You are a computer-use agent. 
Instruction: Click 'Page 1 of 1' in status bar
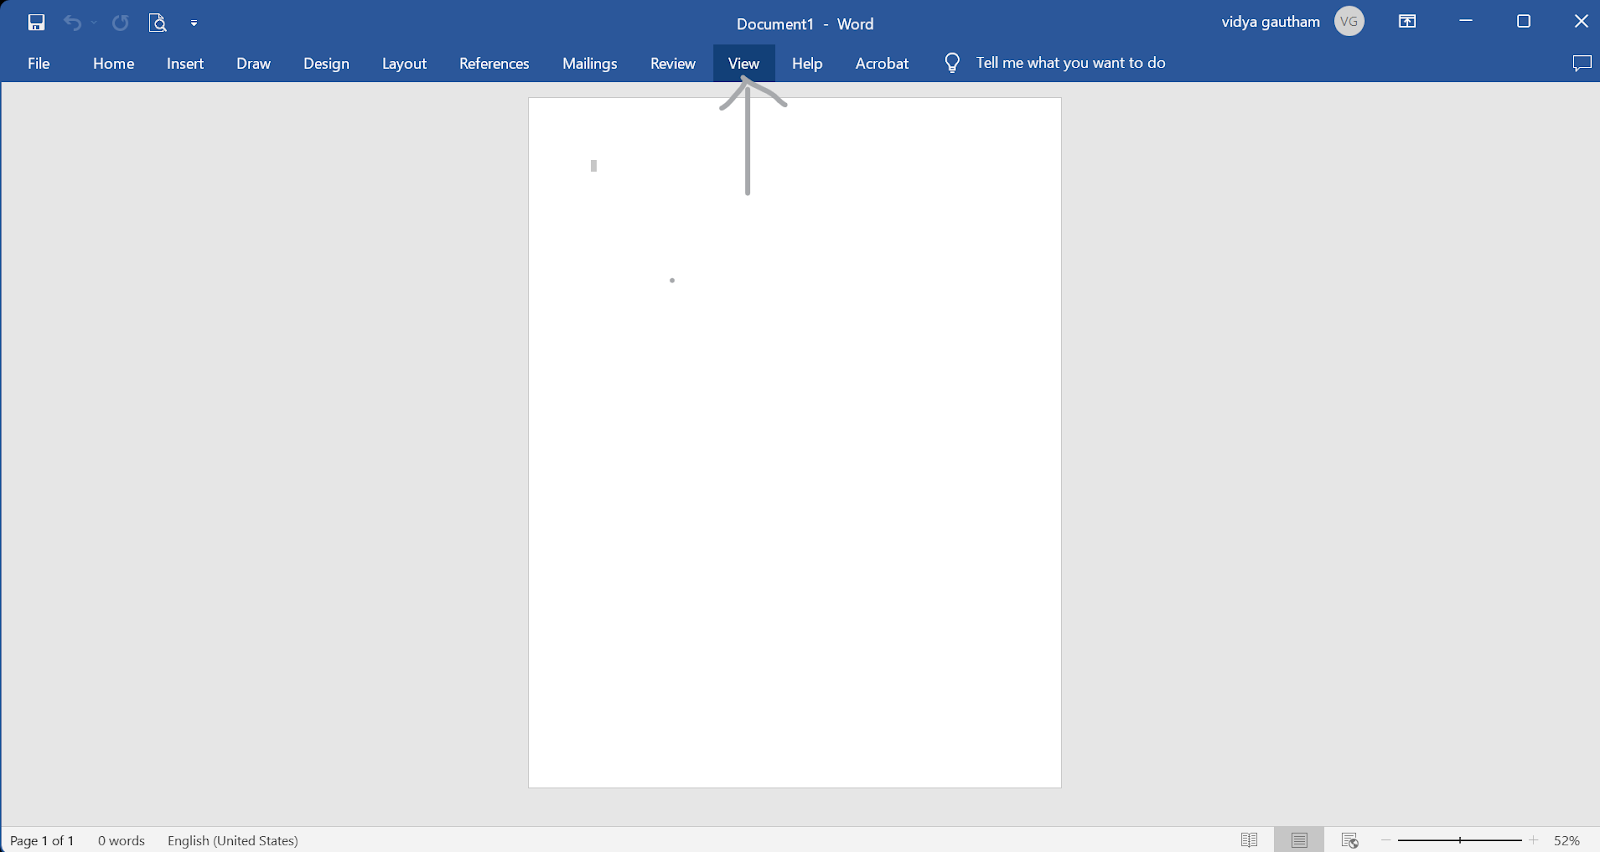pyautogui.click(x=42, y=840)
